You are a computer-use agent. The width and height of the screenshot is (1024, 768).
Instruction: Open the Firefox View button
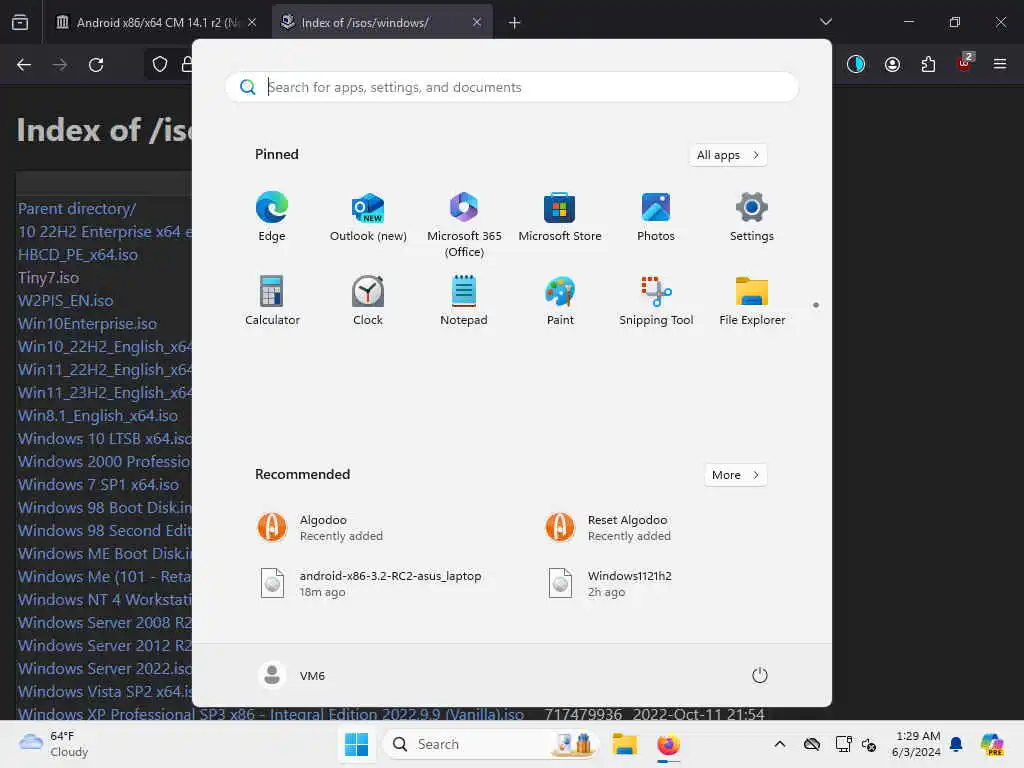pos(20,23)
